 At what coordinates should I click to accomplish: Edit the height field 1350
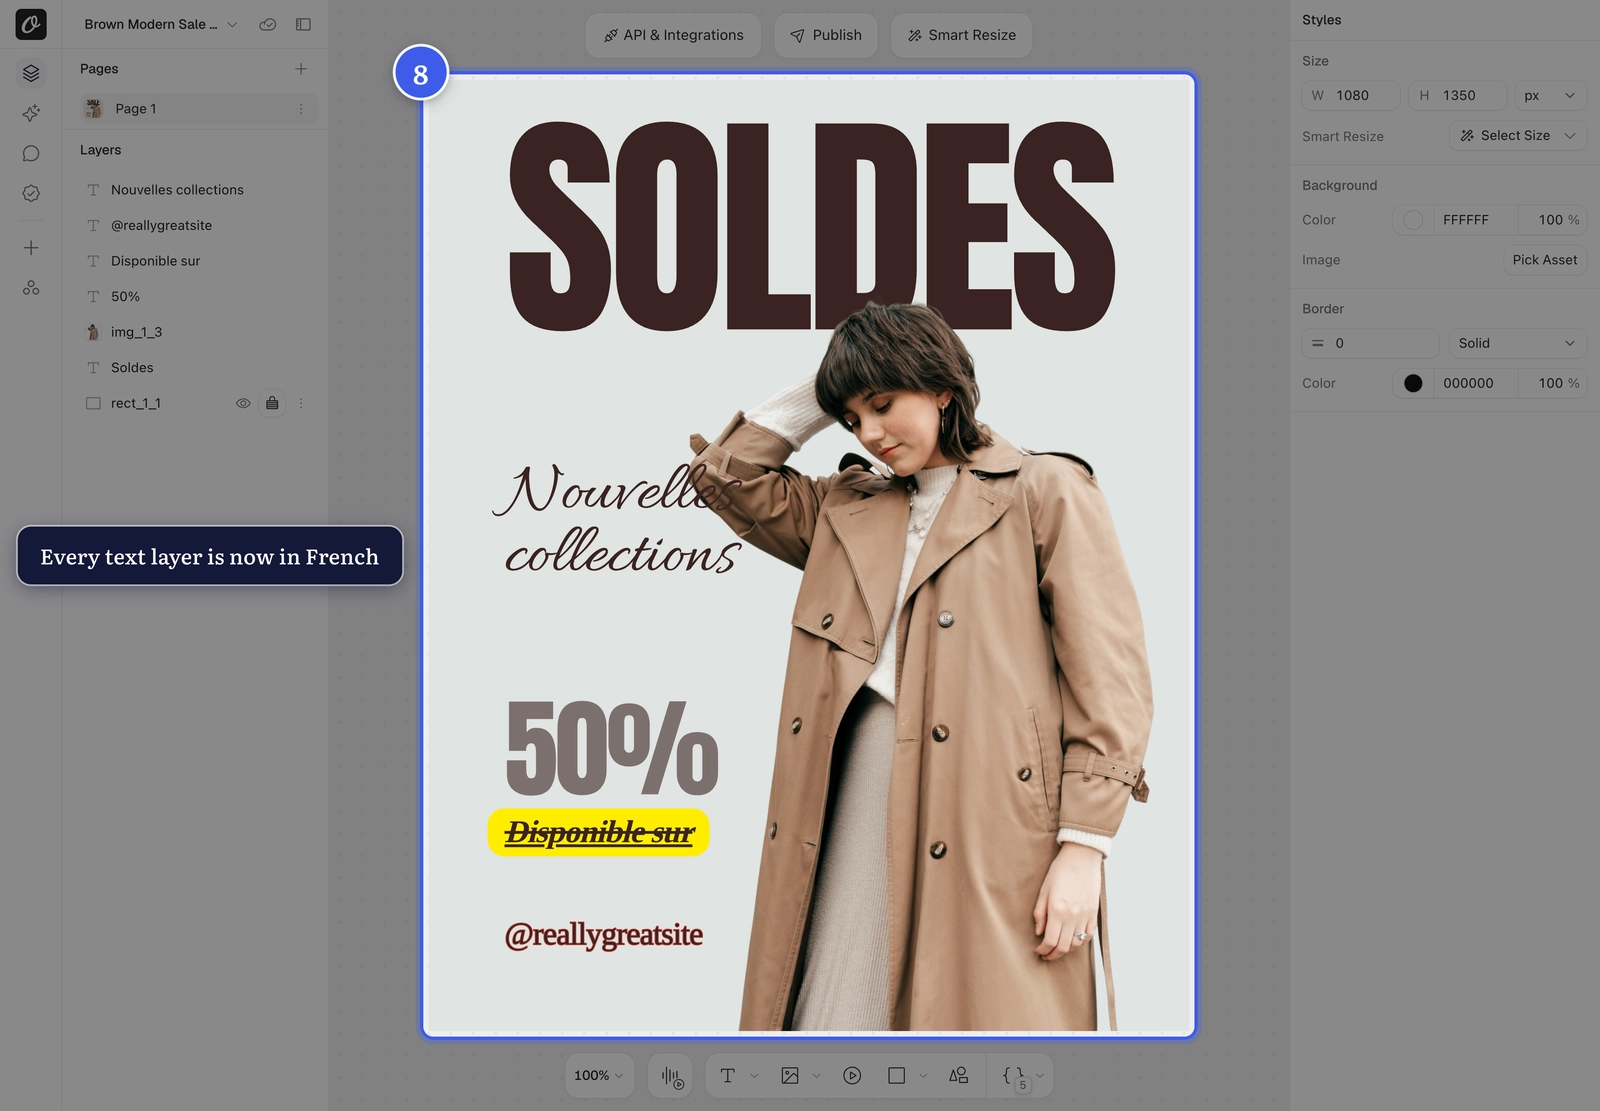click(1458, 96)
